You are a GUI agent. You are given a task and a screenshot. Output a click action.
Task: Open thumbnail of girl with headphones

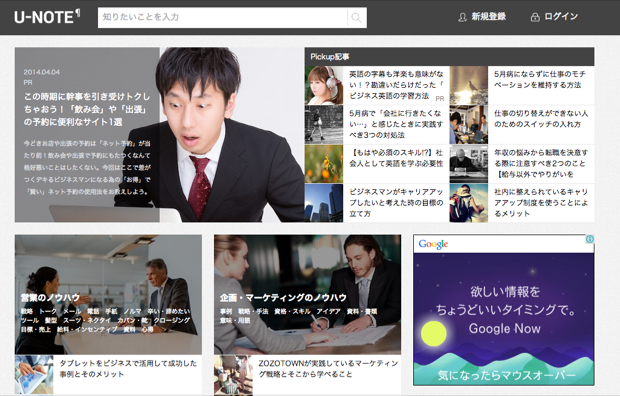click(324, 85)
